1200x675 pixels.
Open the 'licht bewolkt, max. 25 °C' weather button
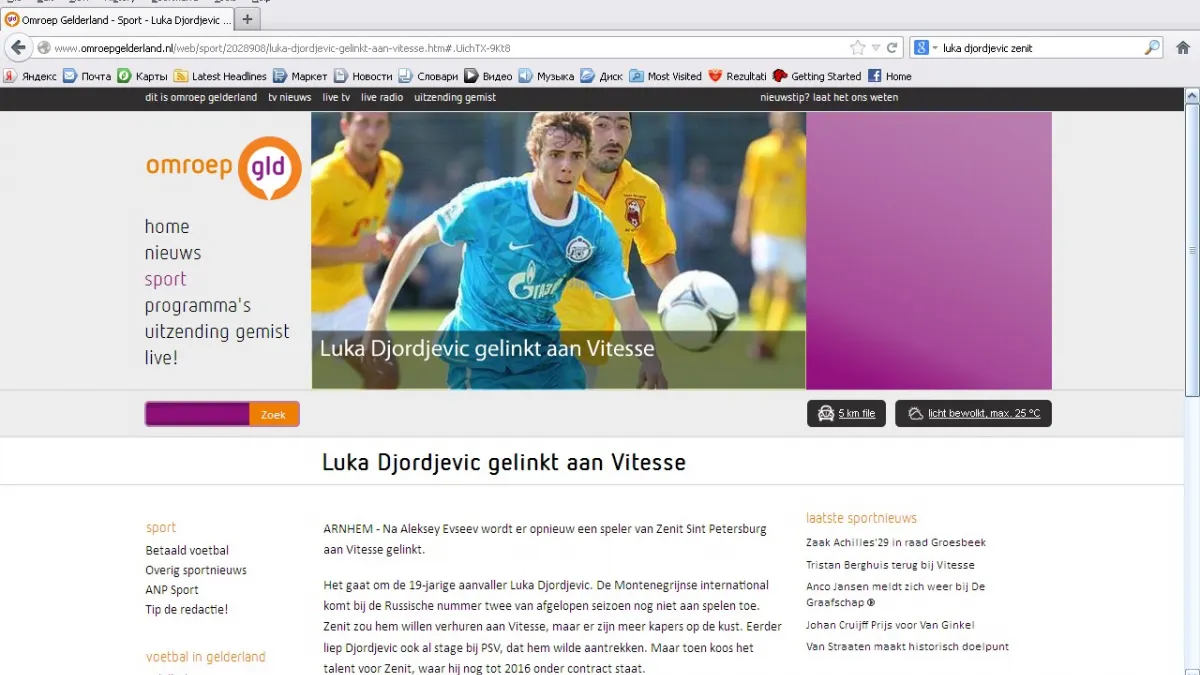pos(973,414)
